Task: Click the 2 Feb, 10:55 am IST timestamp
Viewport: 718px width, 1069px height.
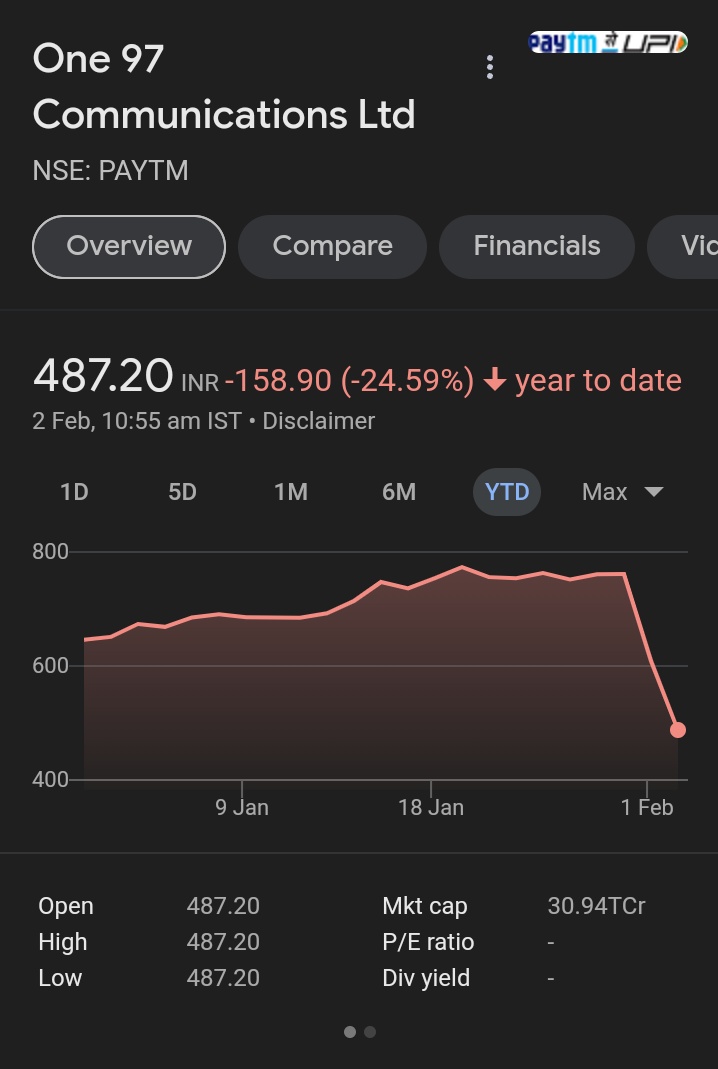Action: pyautogui.click(x=137, y=421)
